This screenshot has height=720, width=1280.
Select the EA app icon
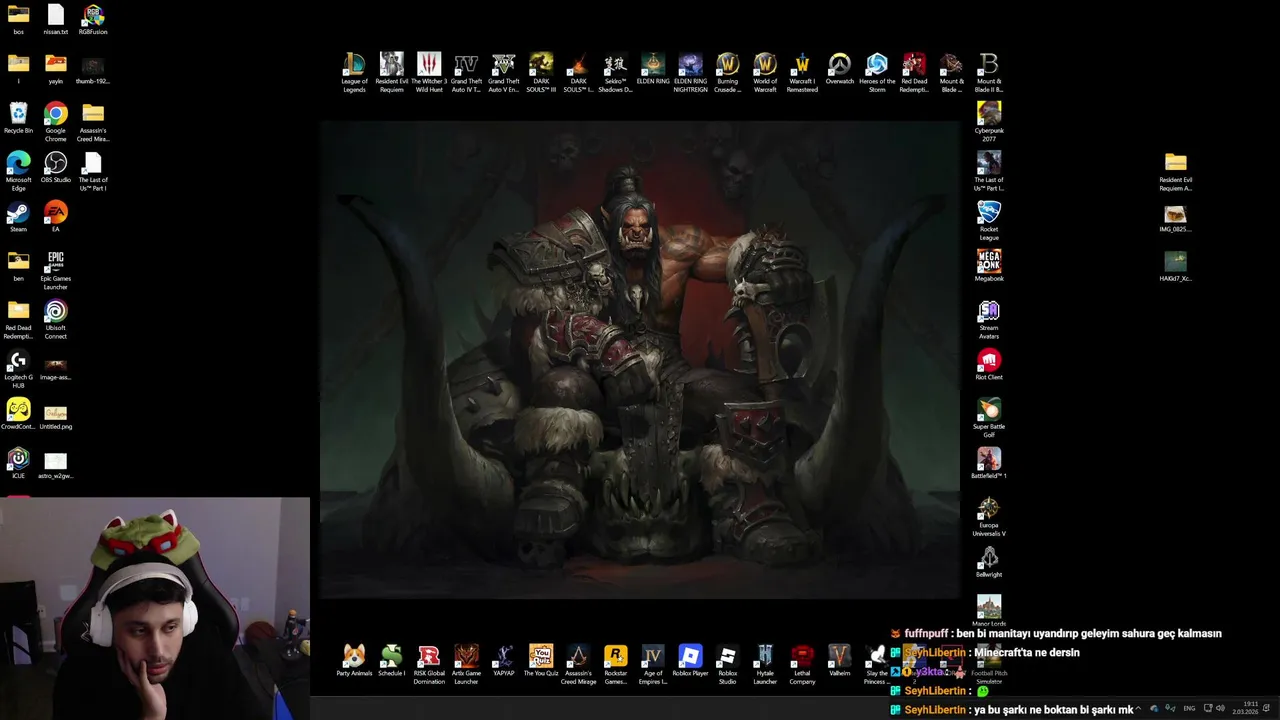pos(56,216)
